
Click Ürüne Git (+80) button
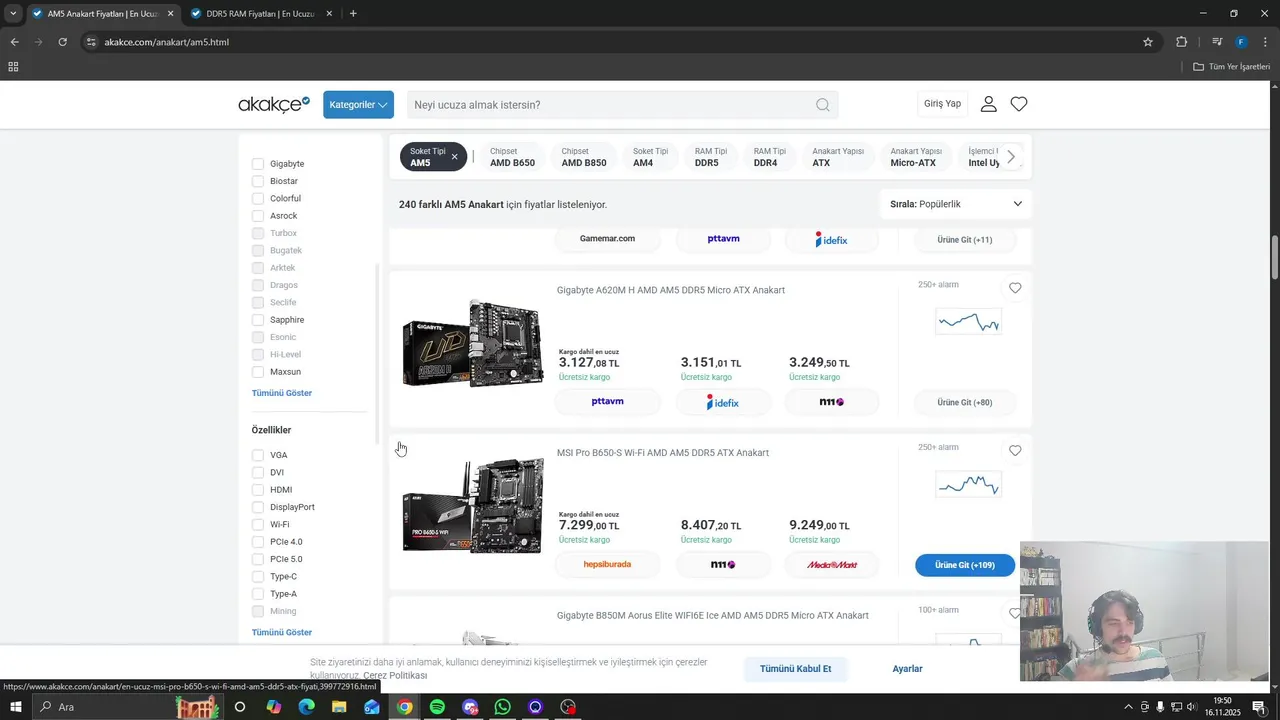(x=965, y=402)
